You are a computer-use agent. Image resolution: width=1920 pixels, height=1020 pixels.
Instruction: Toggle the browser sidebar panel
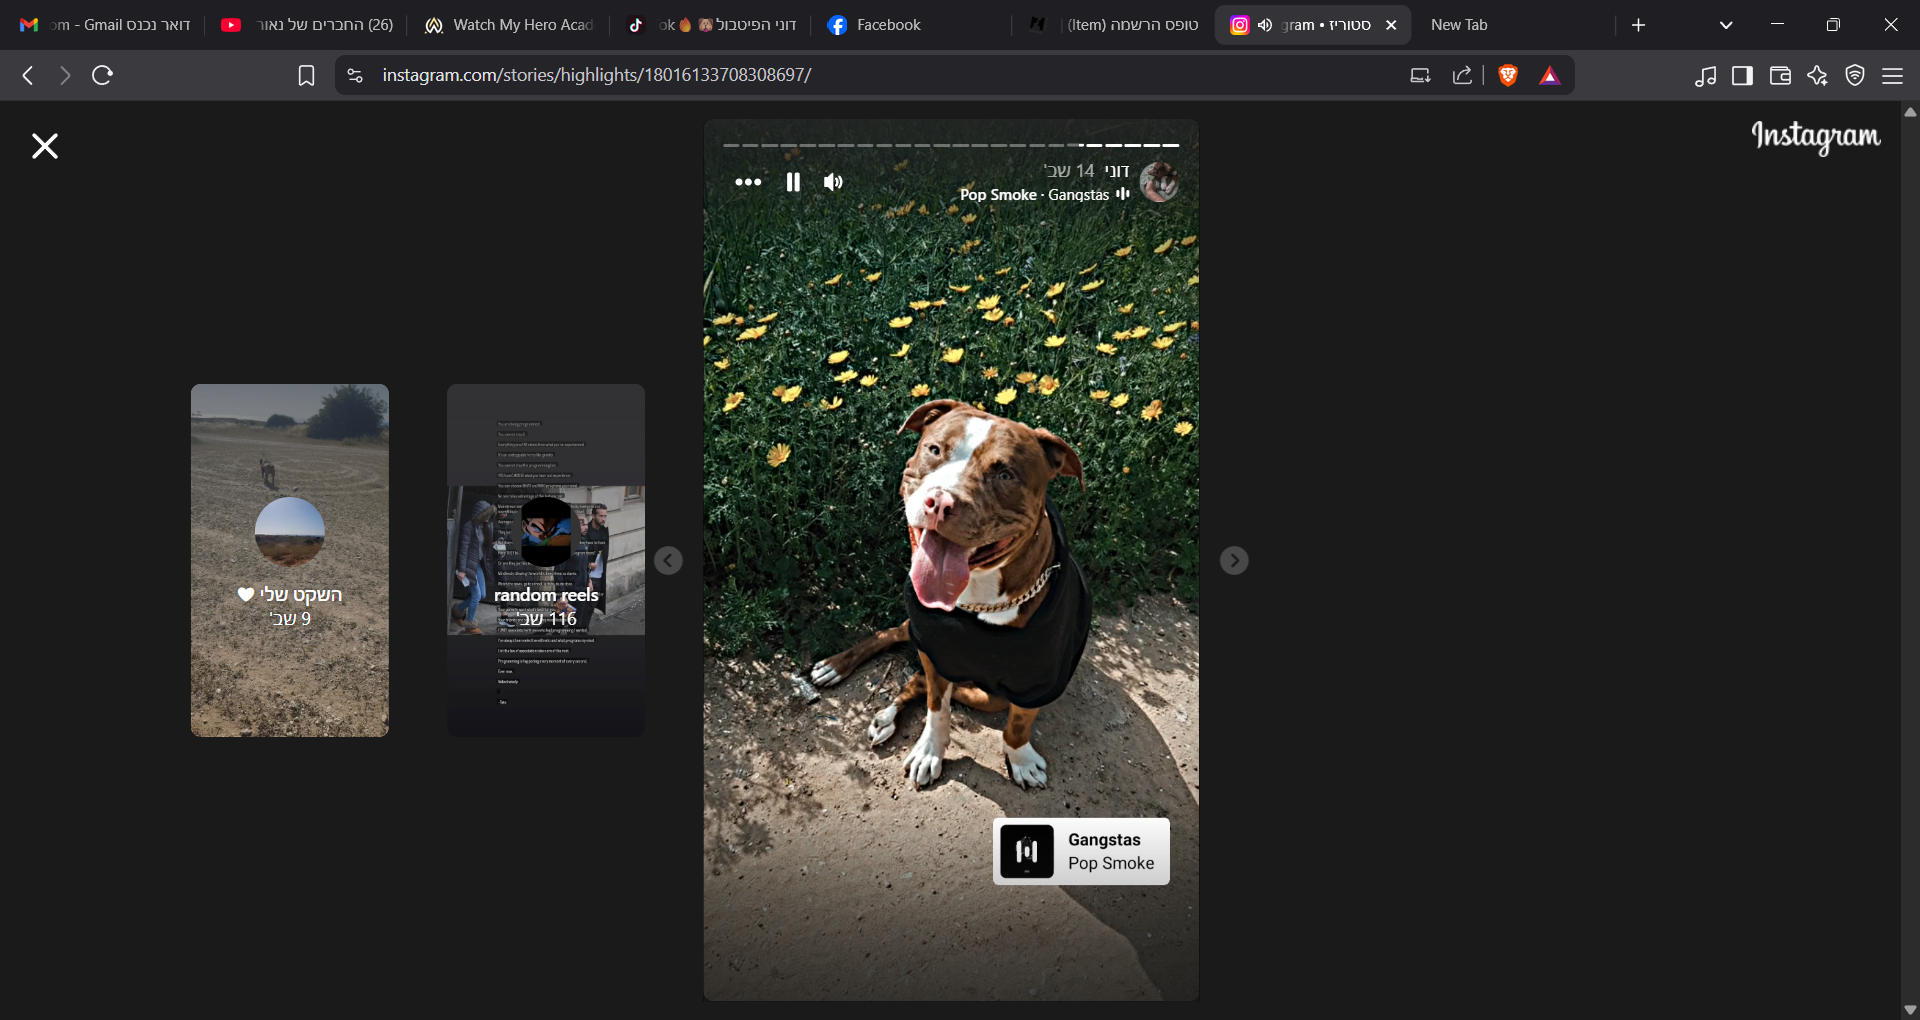1742,75
